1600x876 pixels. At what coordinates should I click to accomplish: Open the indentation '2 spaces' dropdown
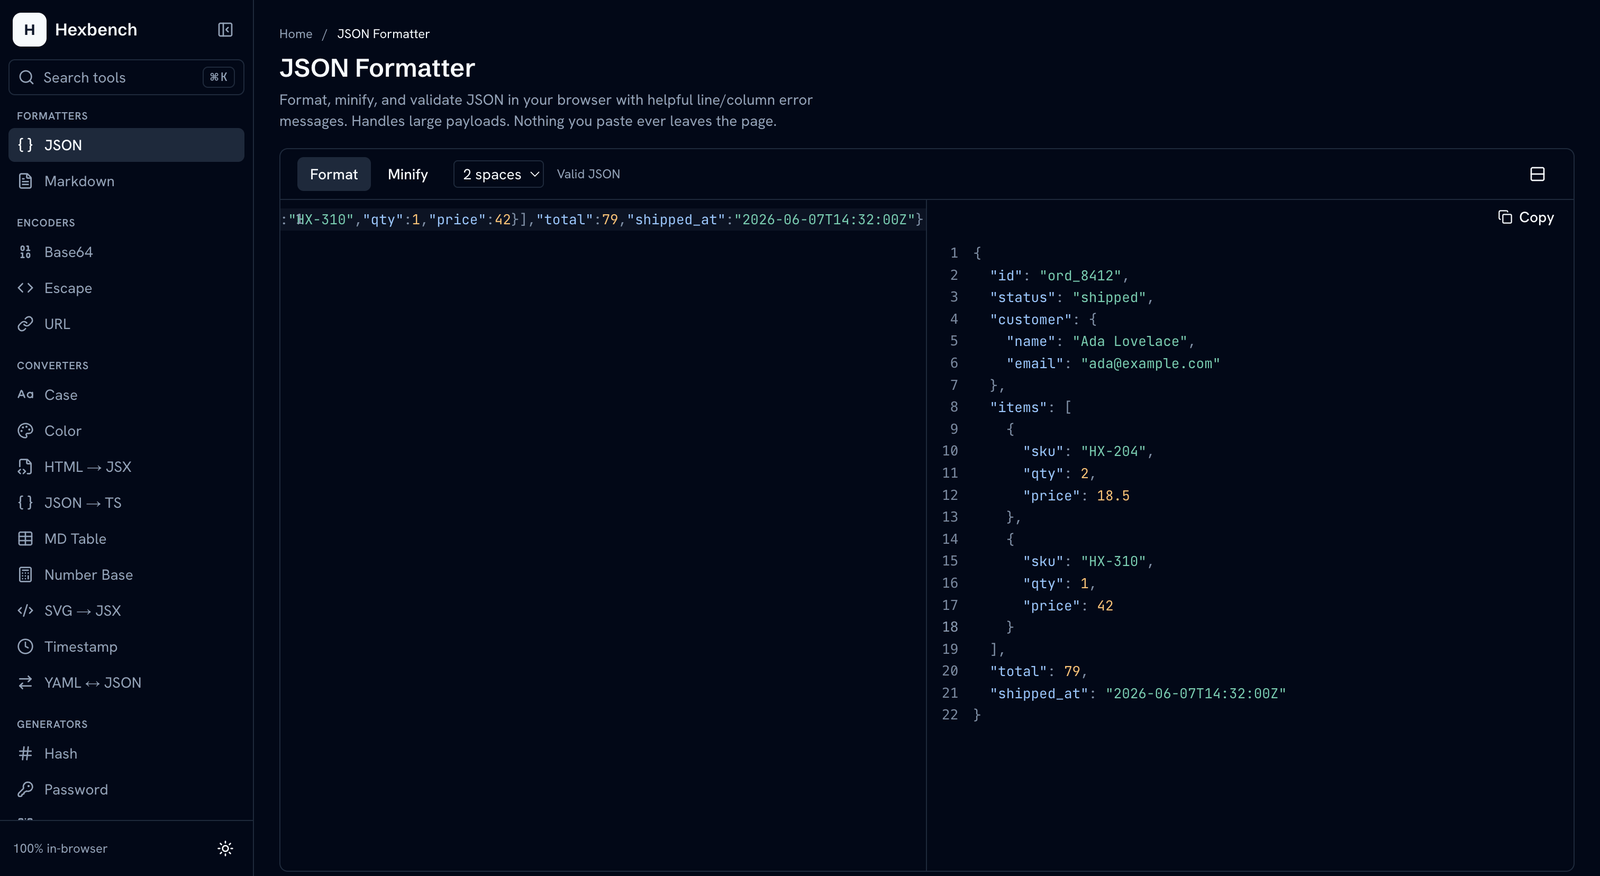[x=498, y=174]
